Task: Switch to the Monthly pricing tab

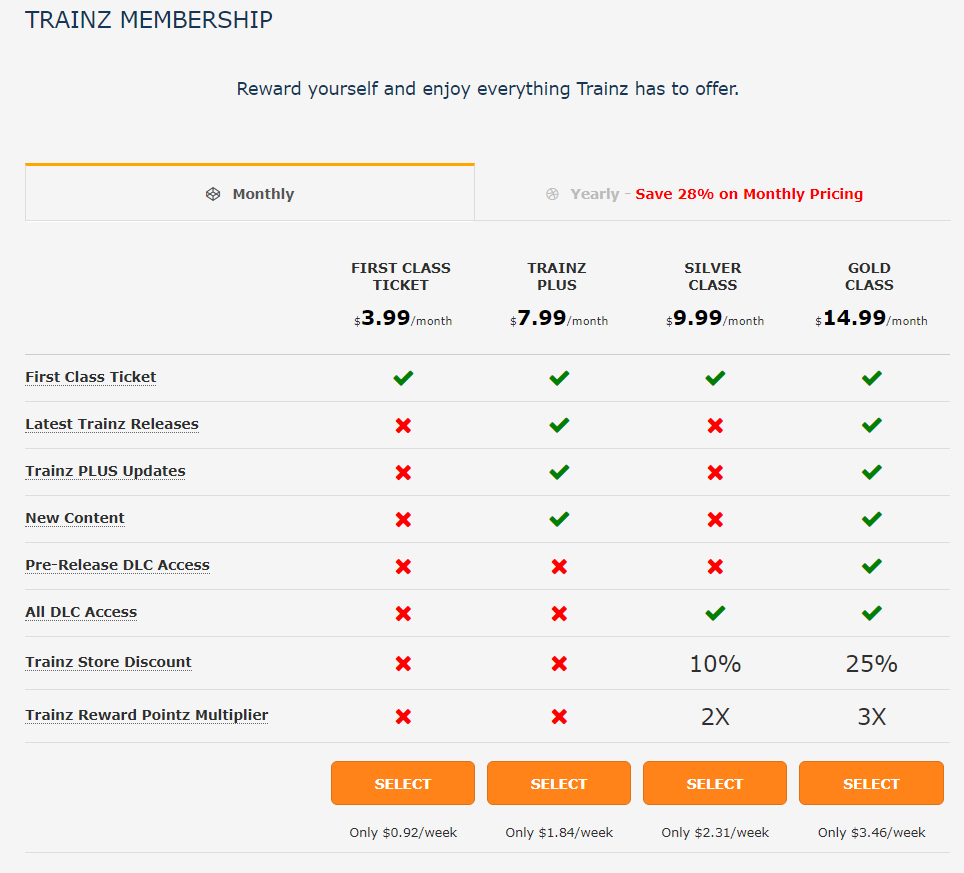Action: [x=250, y=193]
